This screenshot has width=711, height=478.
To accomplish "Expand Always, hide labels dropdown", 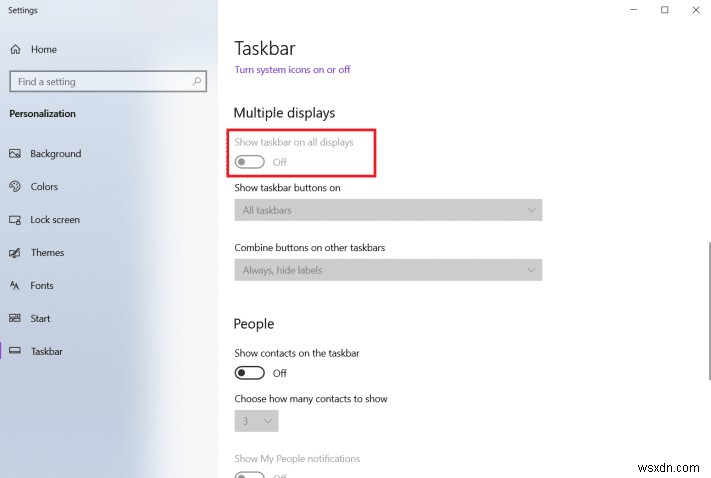I will [388, 270].
